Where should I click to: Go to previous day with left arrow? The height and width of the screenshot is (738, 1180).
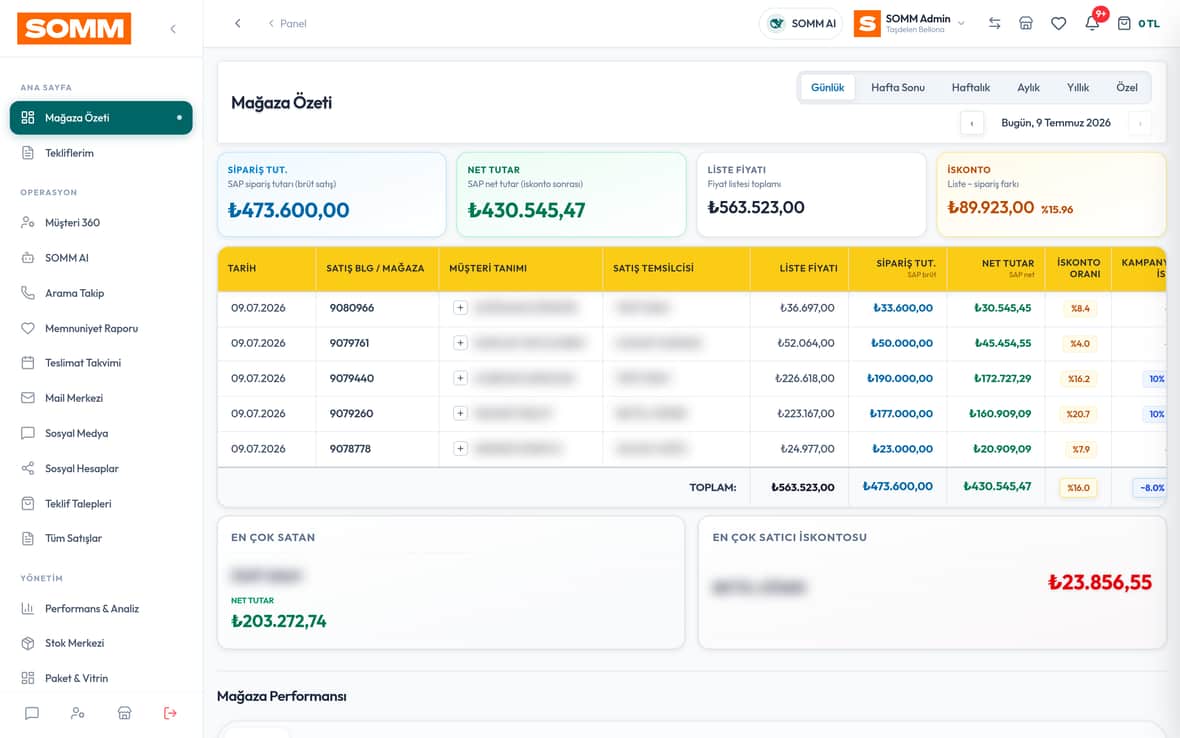point(972,123)
